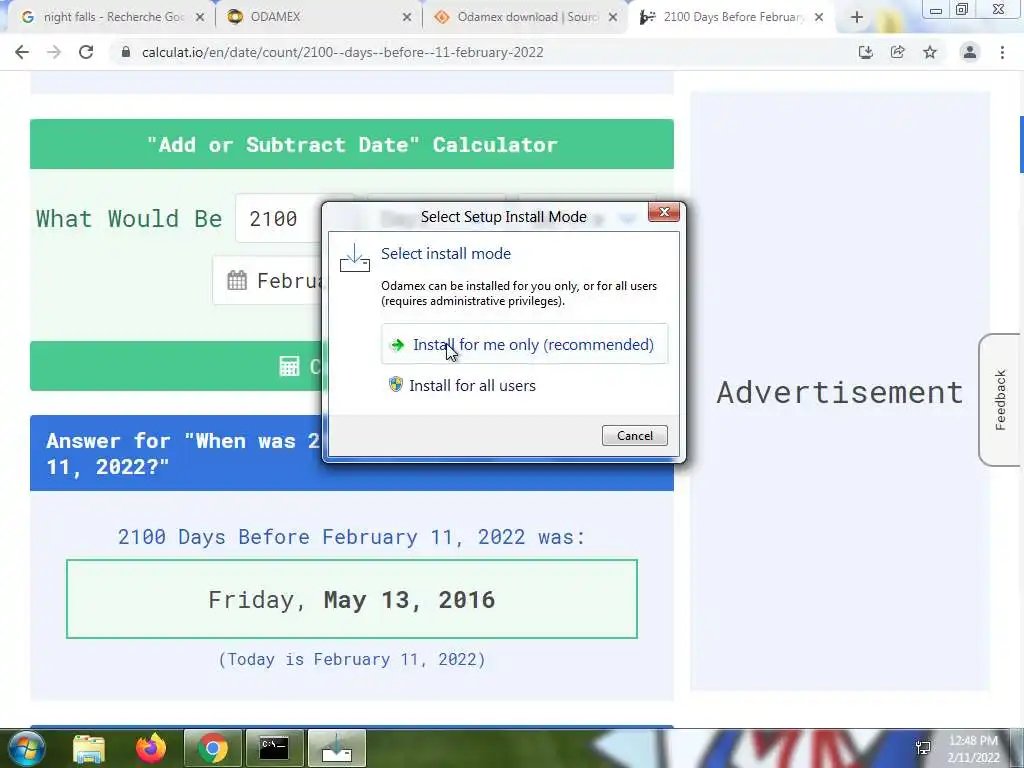The height and width of the screenshot is (768, 1024).
Task: Switch to Odamex download SourceForge tab
Action: 525,17
